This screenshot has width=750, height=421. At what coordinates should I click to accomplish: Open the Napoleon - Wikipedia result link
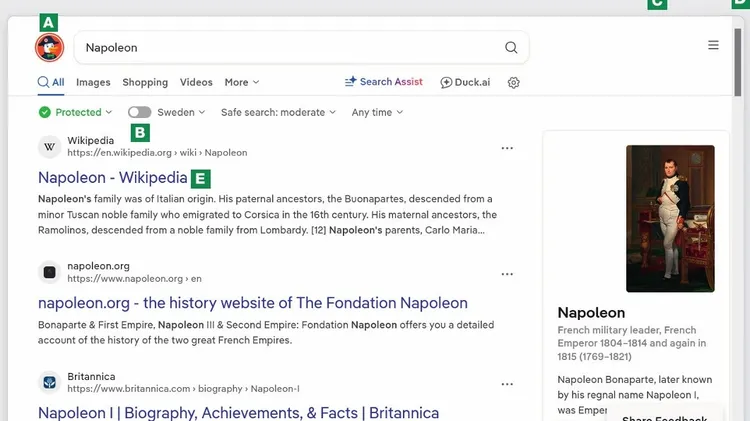tap(112, 177)
